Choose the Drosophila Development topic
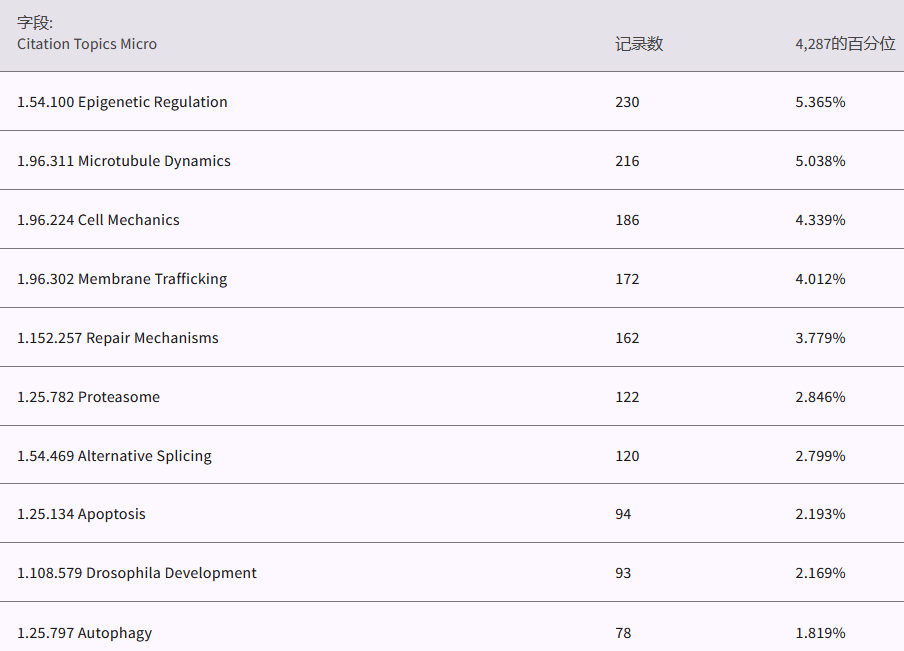The image size is (904, 651). 137,573
